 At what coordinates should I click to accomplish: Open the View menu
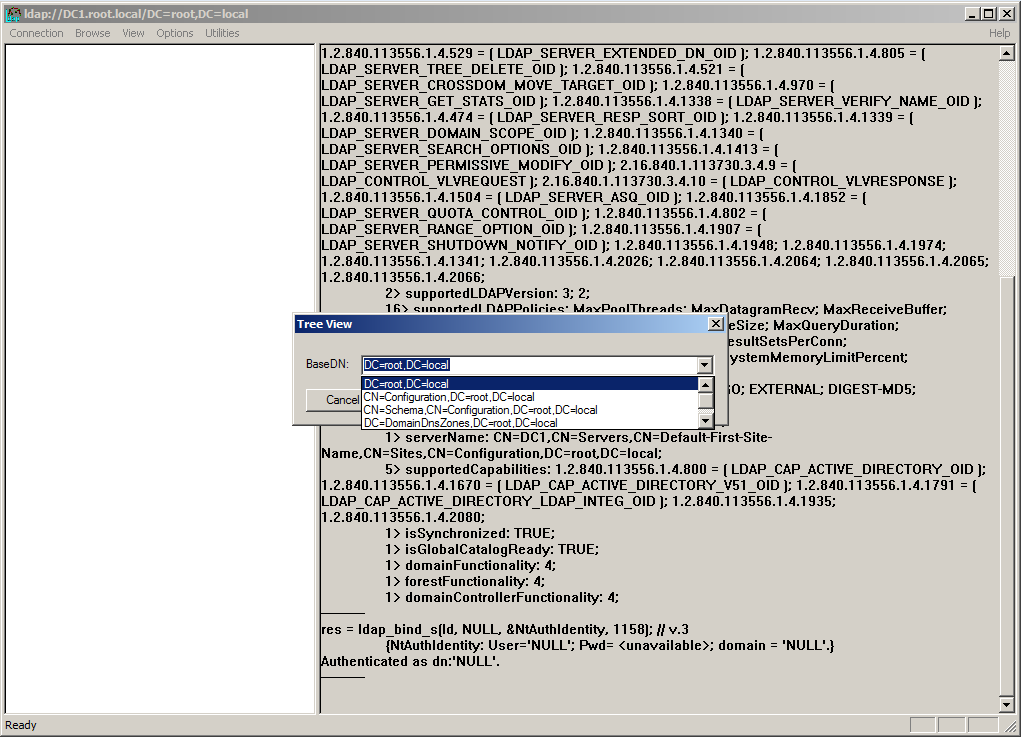132,33
